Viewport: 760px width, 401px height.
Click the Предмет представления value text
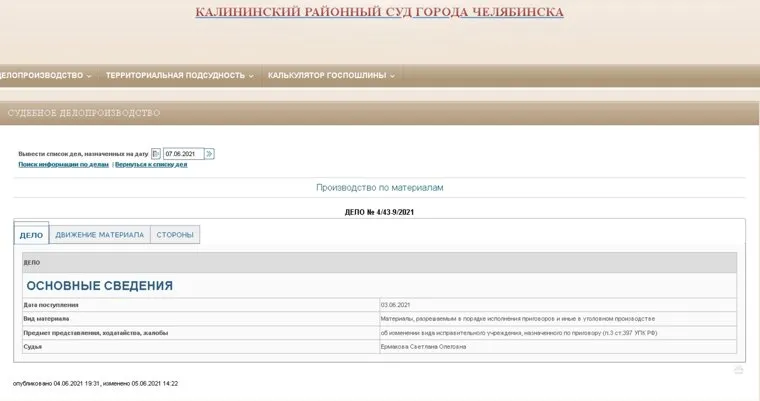(517, 332)
